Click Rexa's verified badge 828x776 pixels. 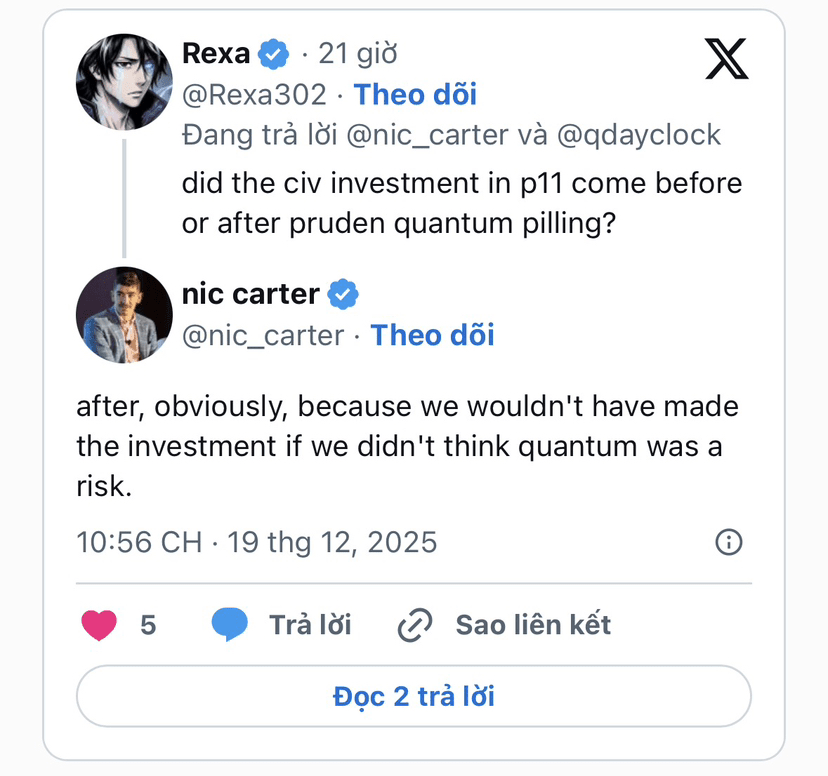tap(274, 54)
